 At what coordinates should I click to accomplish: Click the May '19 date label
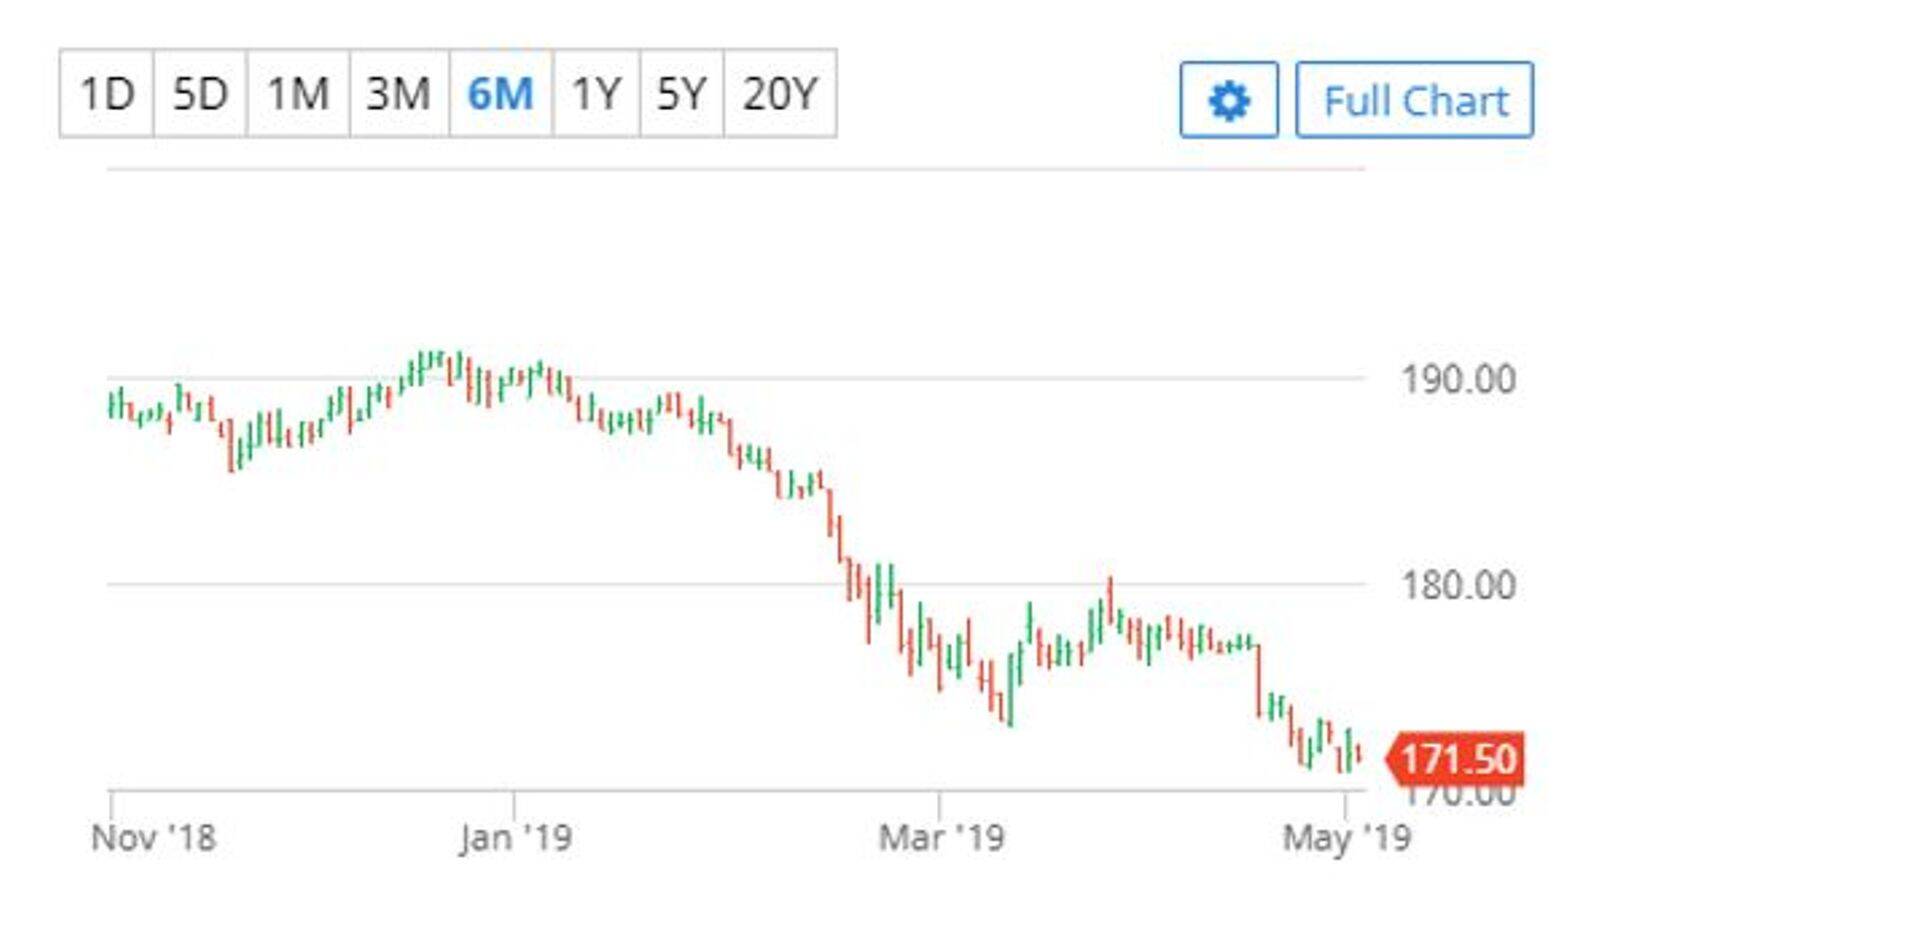tap(1347, 838)
